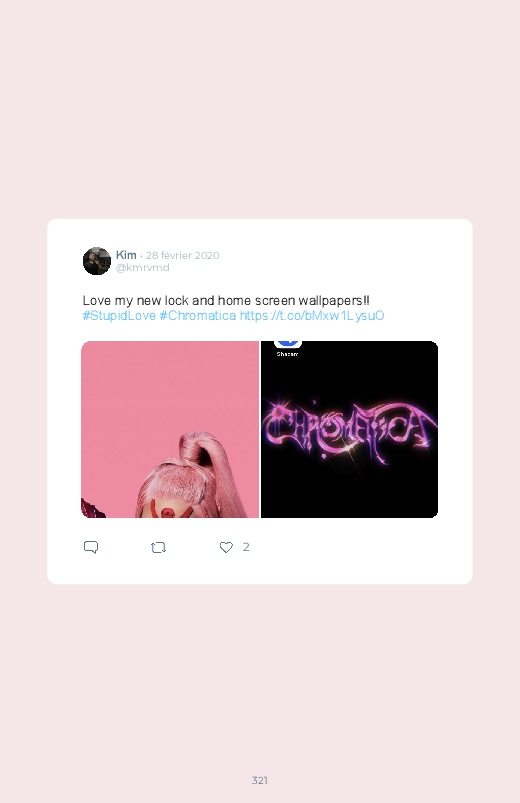This screenshot has width=520, height=803.
Task: Open the #Chromatica hashtag
Action: point(198,315)
